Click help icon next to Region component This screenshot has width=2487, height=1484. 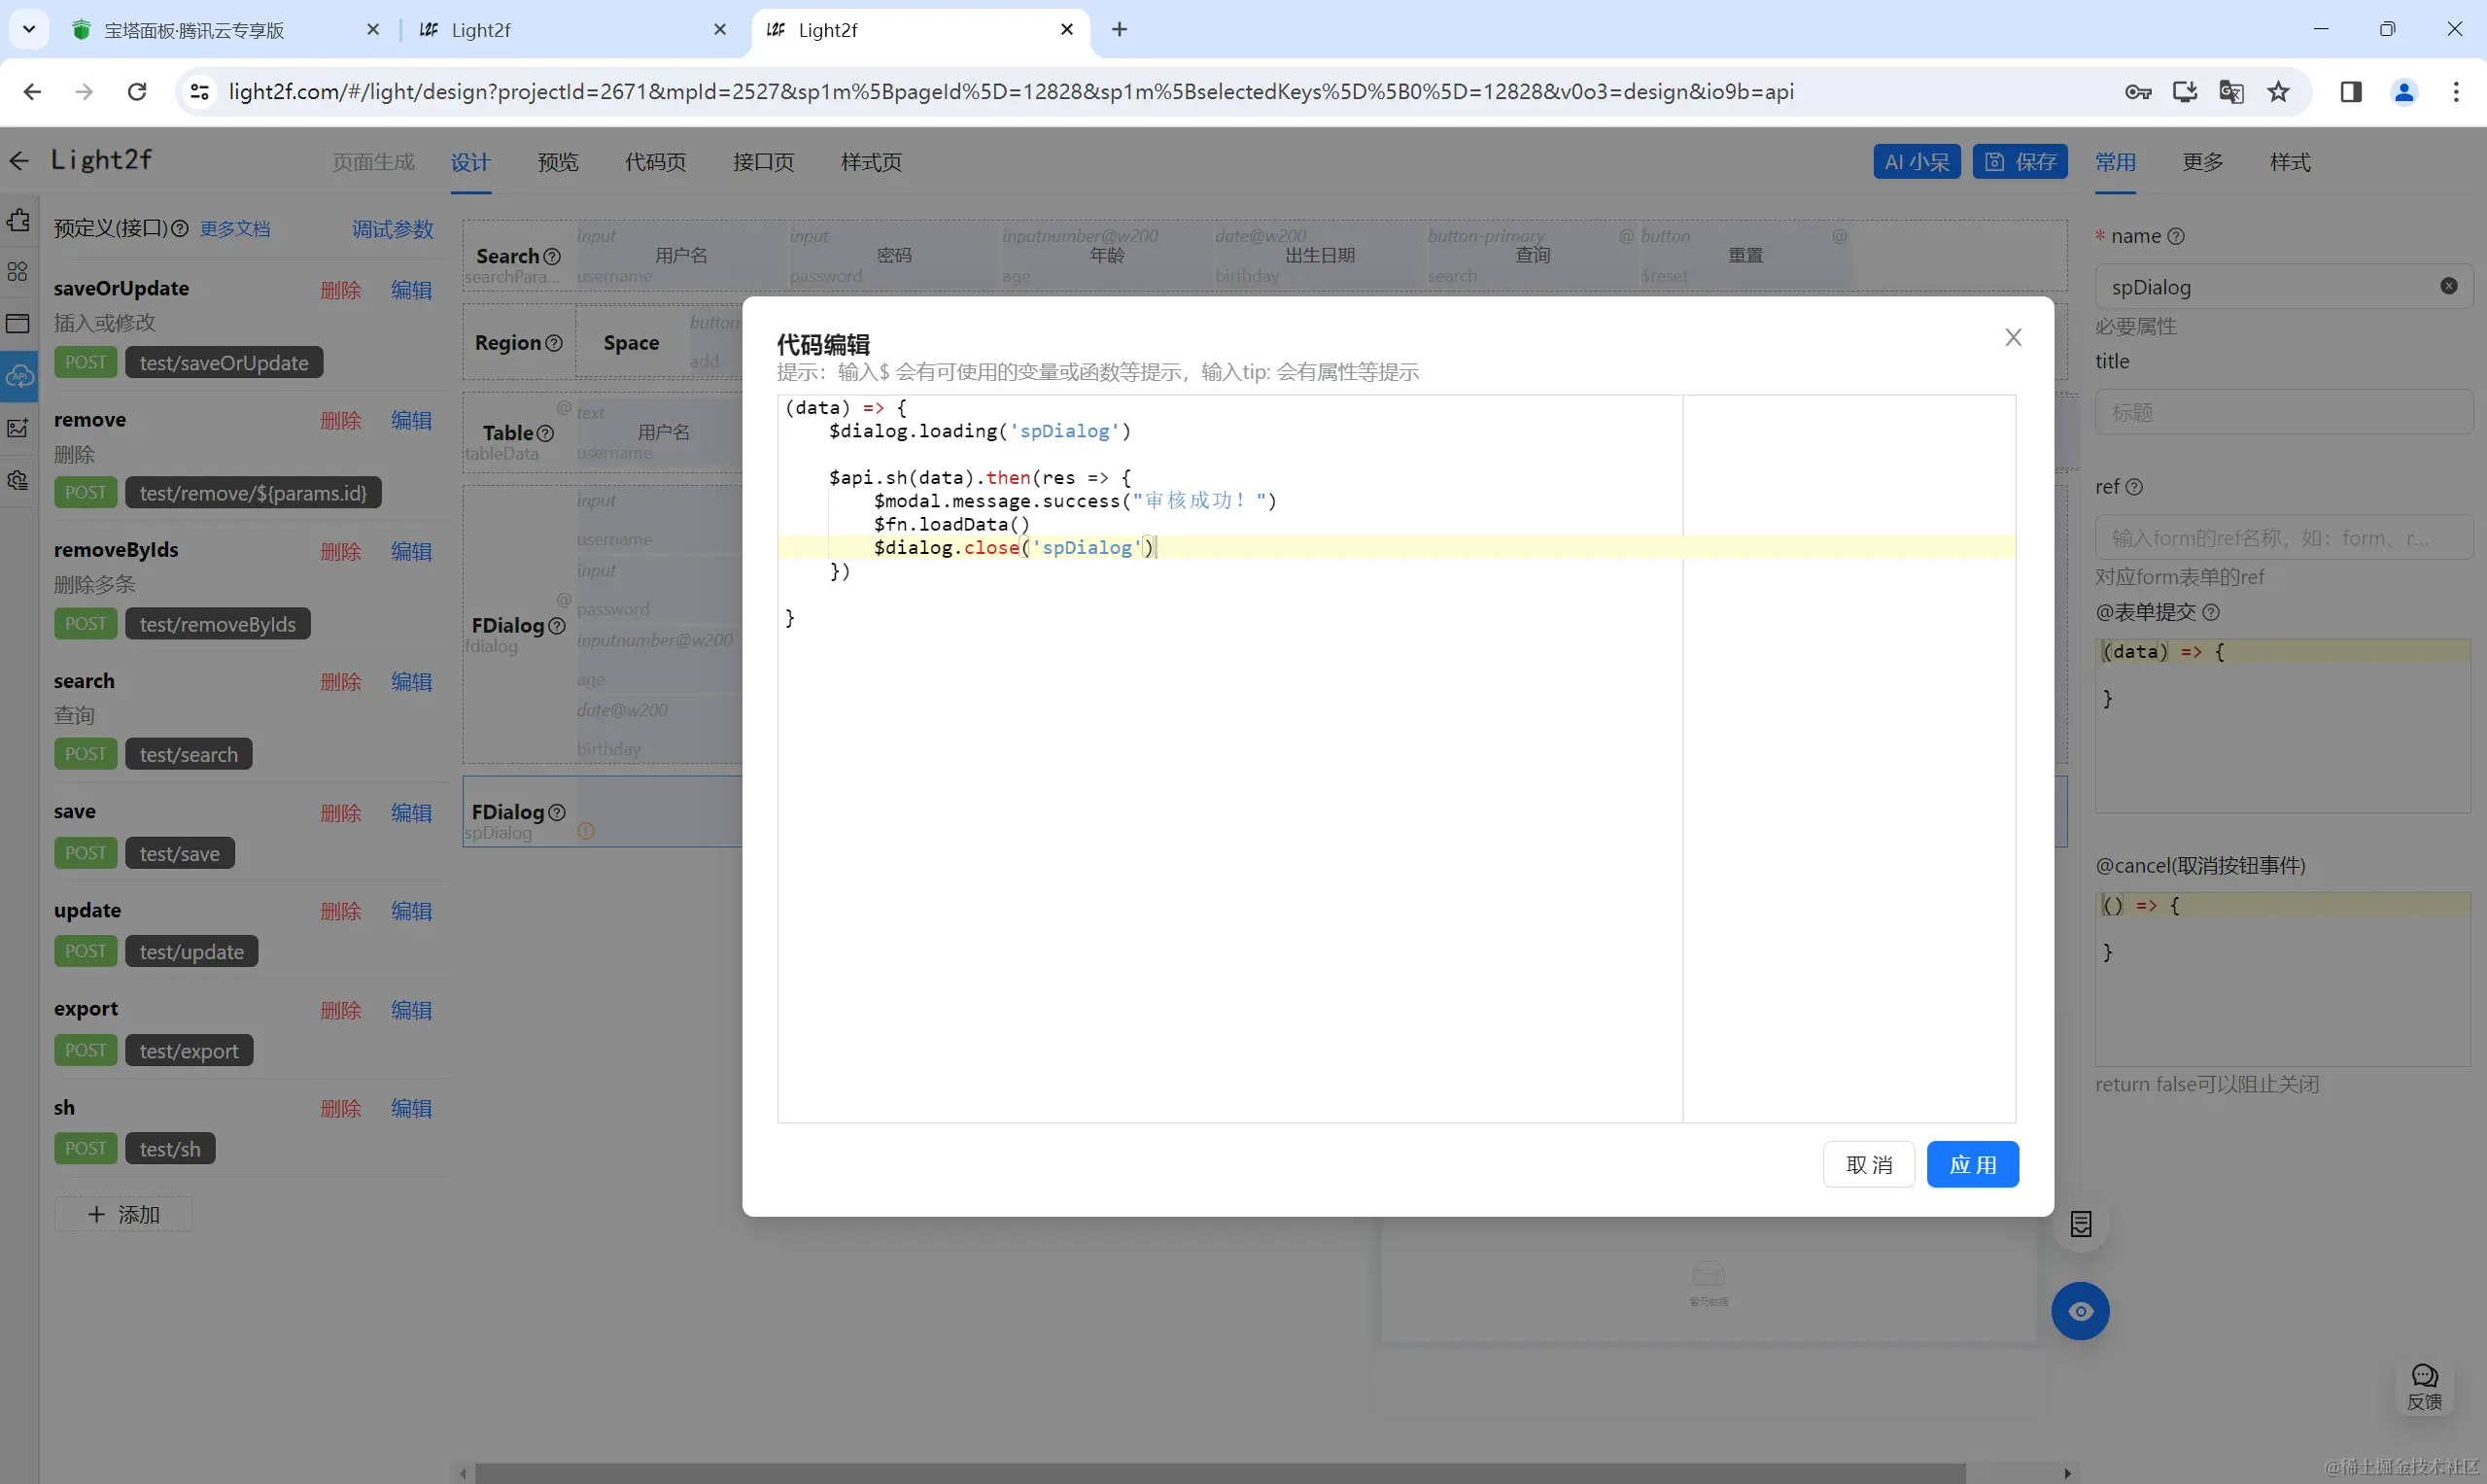pos(553,343)
